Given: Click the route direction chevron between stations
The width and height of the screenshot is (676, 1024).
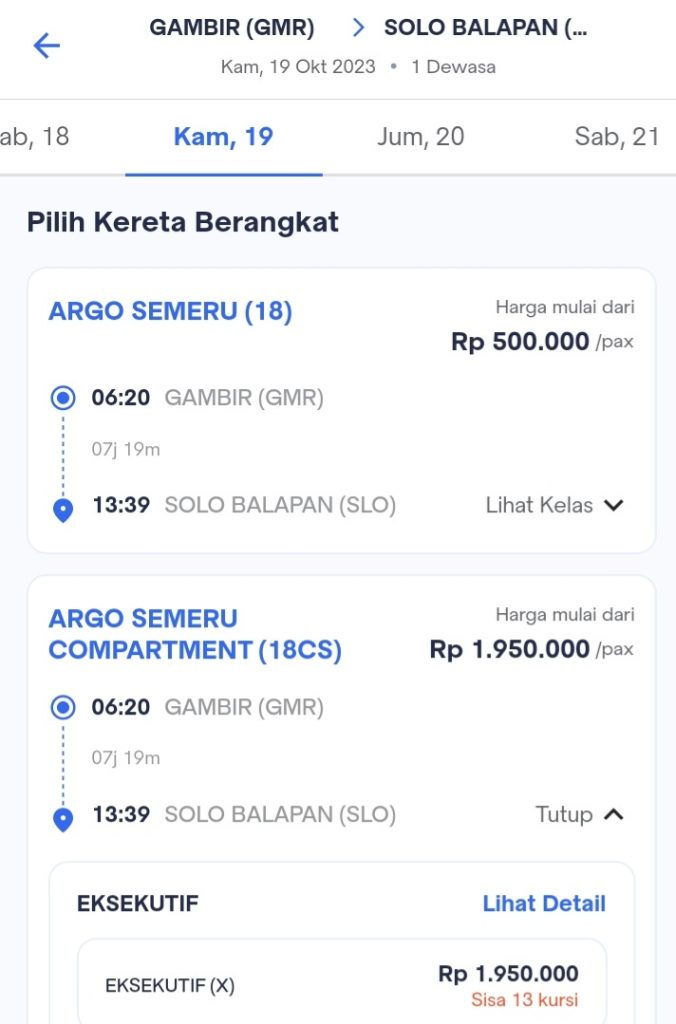Looking at the screenshot, I should (358, 28).
